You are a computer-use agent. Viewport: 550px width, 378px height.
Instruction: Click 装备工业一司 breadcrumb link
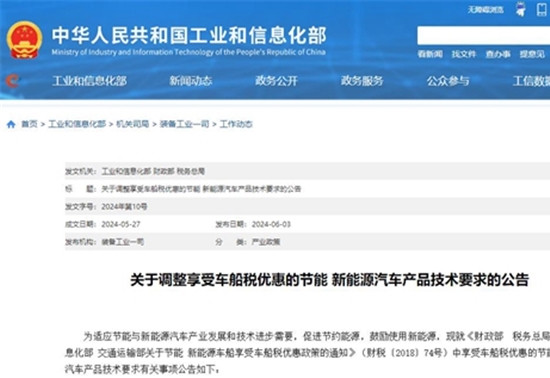coord(184,124)
